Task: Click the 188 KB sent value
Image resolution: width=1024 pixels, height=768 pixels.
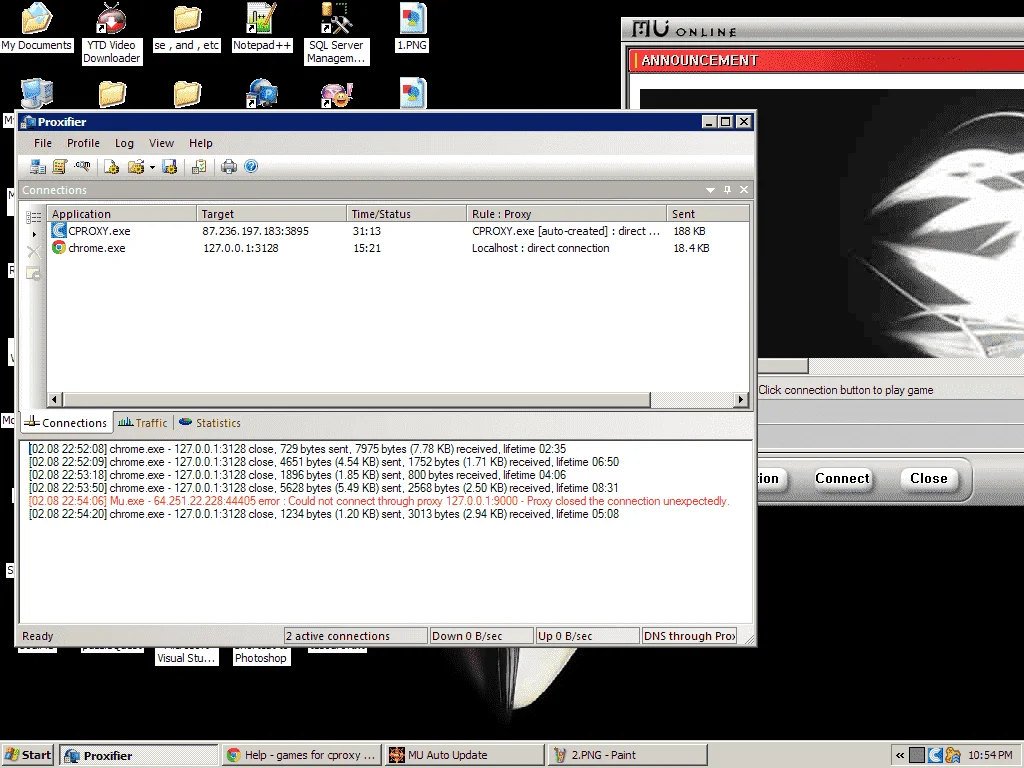Action: 689,231
